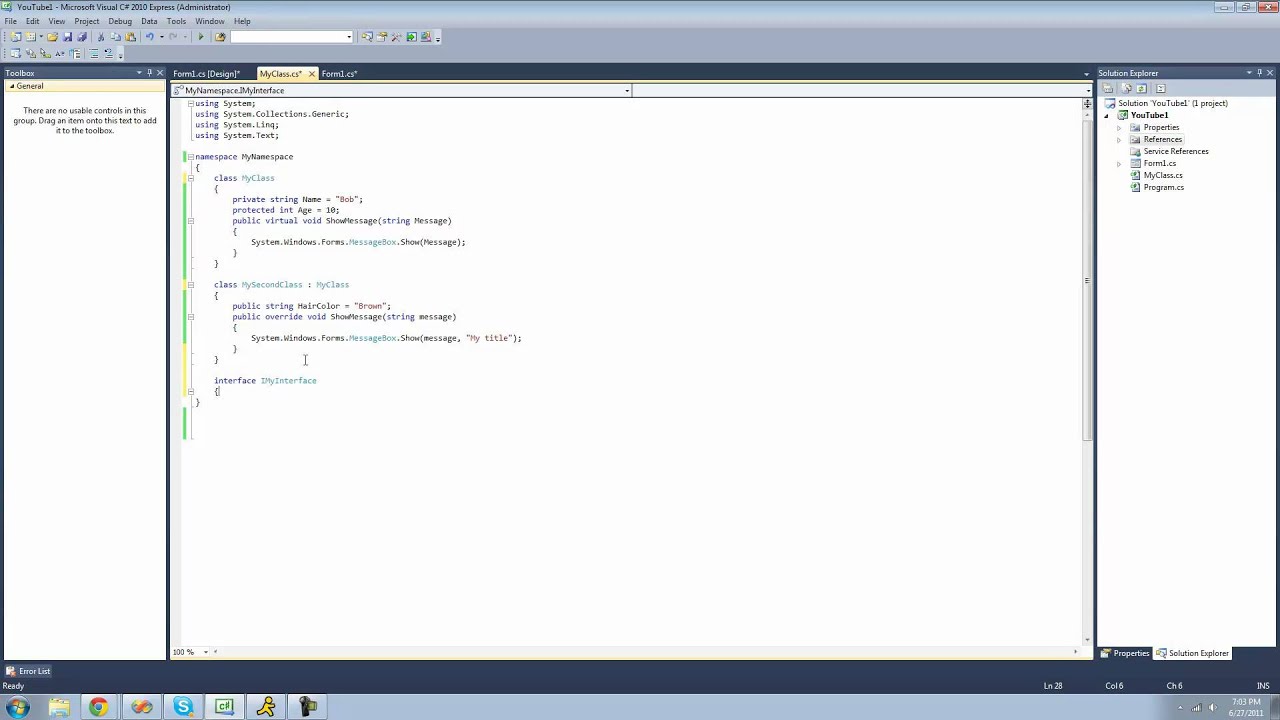Switch to the Form1.cs code tab

pyautogui.click(x=339, y=74)
